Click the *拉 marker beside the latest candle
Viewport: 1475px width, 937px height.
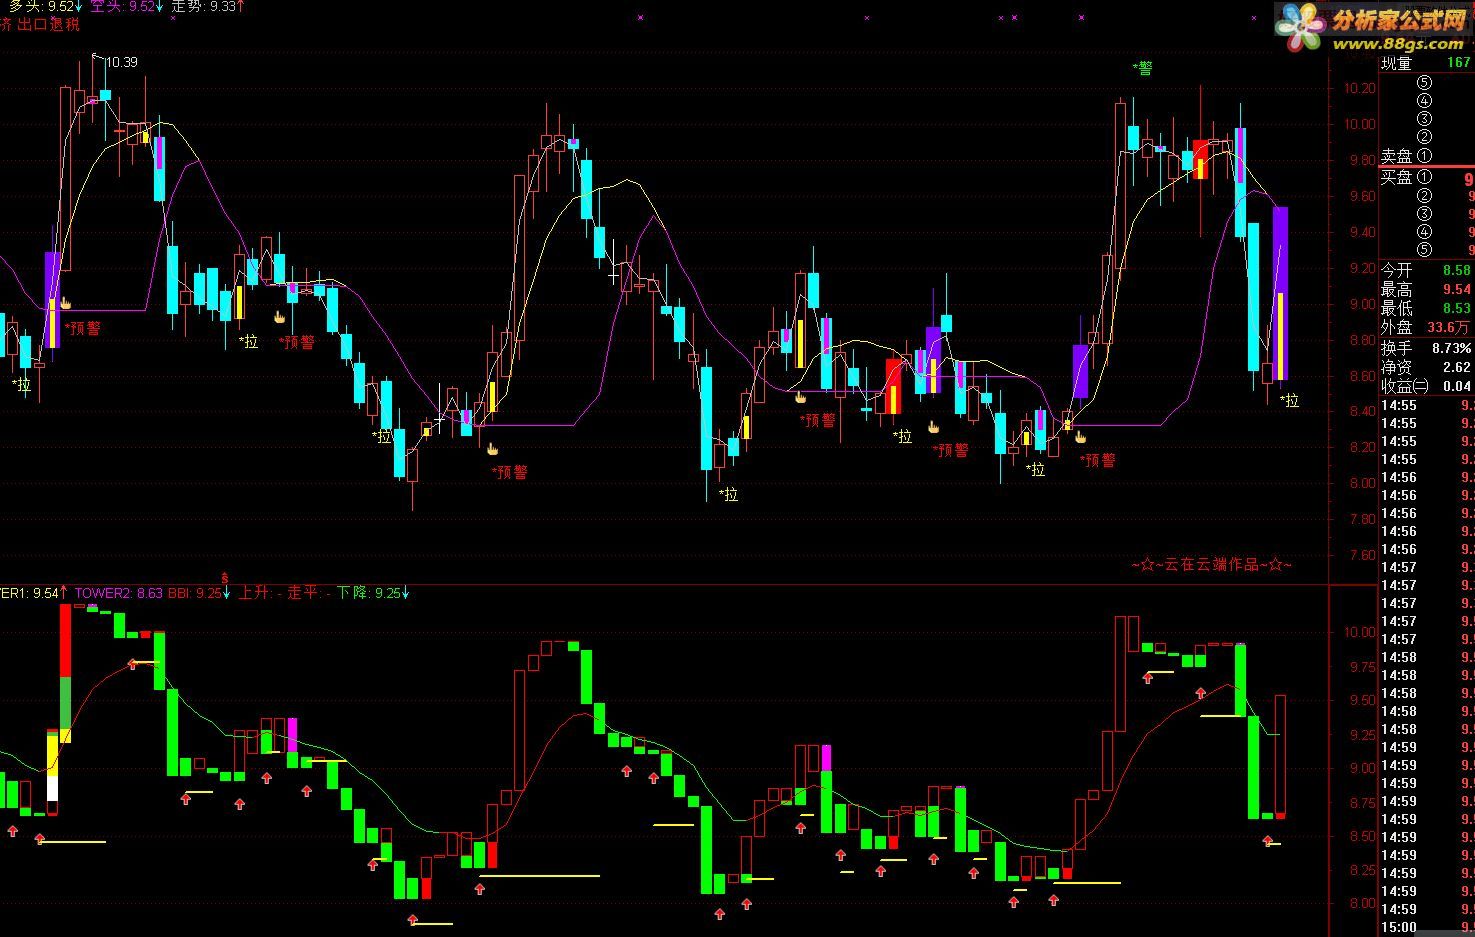(x=1290, y=400)
